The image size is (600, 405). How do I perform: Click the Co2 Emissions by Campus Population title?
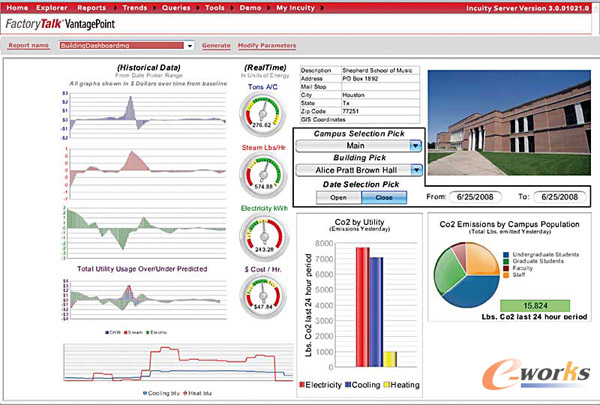[x=509, y=224]
